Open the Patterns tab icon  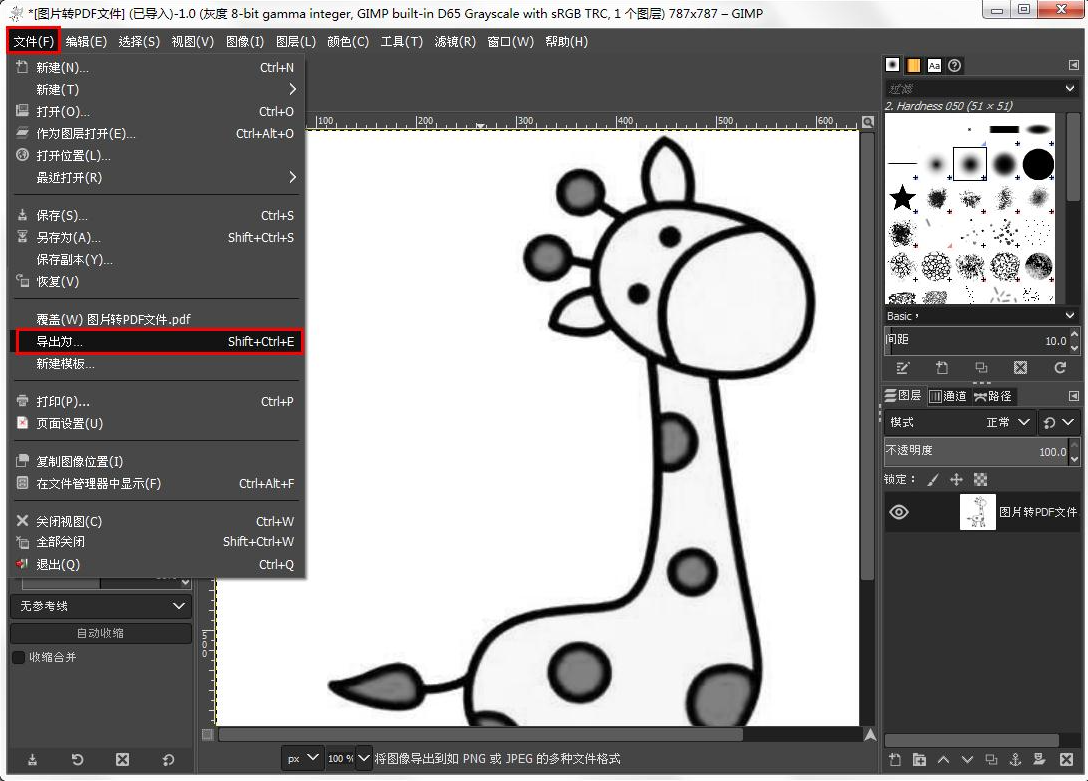pos(913,65)
